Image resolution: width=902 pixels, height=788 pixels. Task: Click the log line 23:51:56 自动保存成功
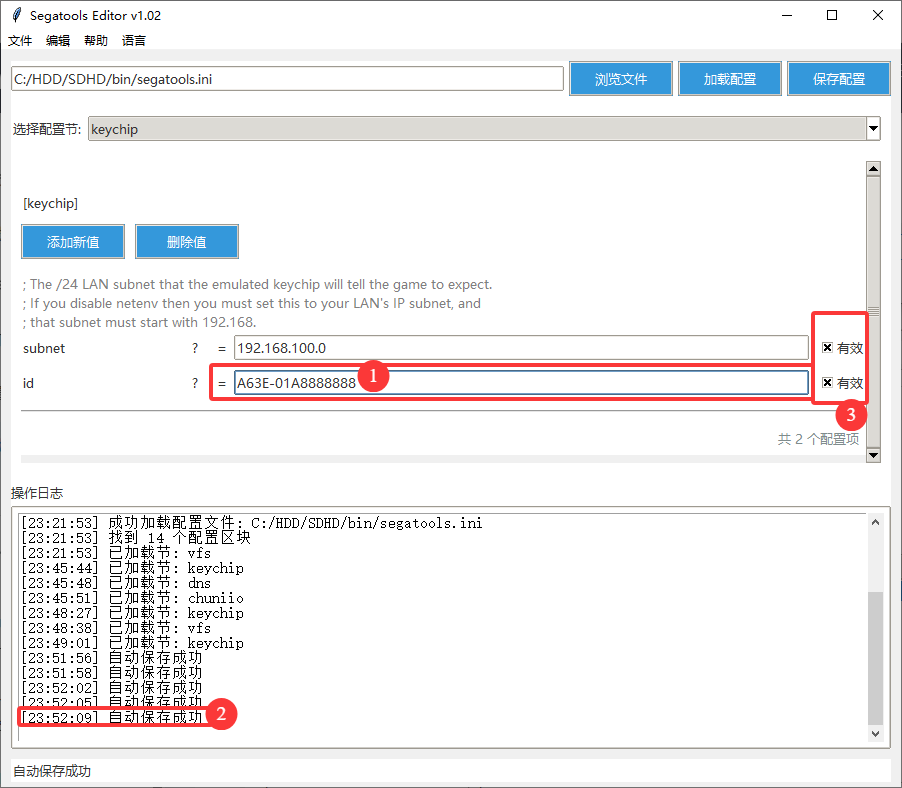112,658
